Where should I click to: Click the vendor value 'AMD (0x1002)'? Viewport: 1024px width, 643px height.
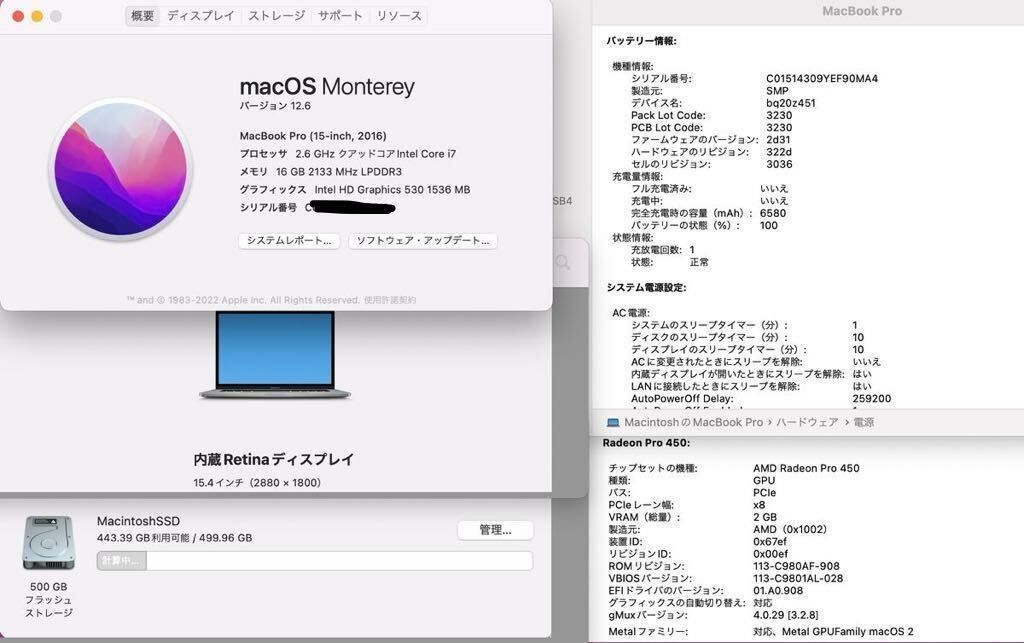click(790, 529)
